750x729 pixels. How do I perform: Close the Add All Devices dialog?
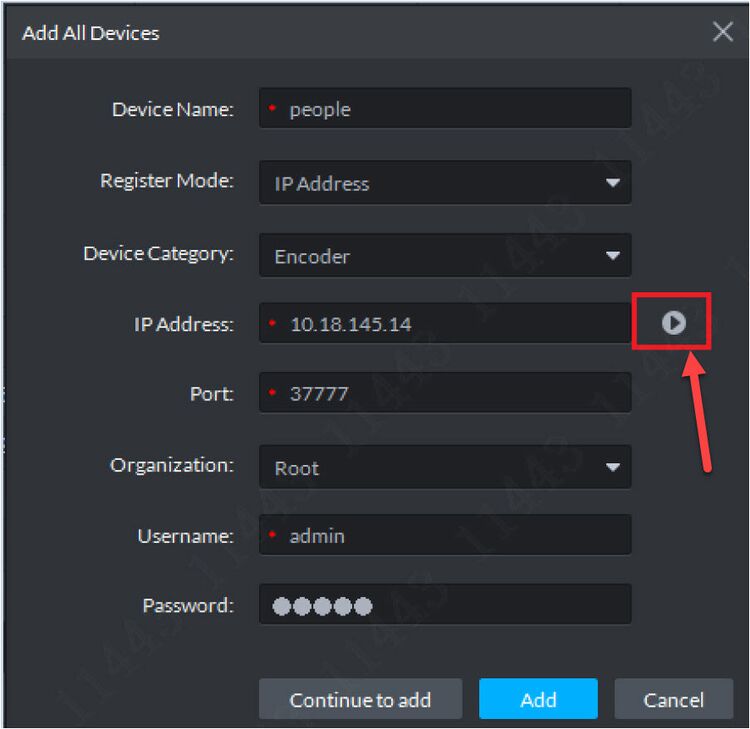723,32
